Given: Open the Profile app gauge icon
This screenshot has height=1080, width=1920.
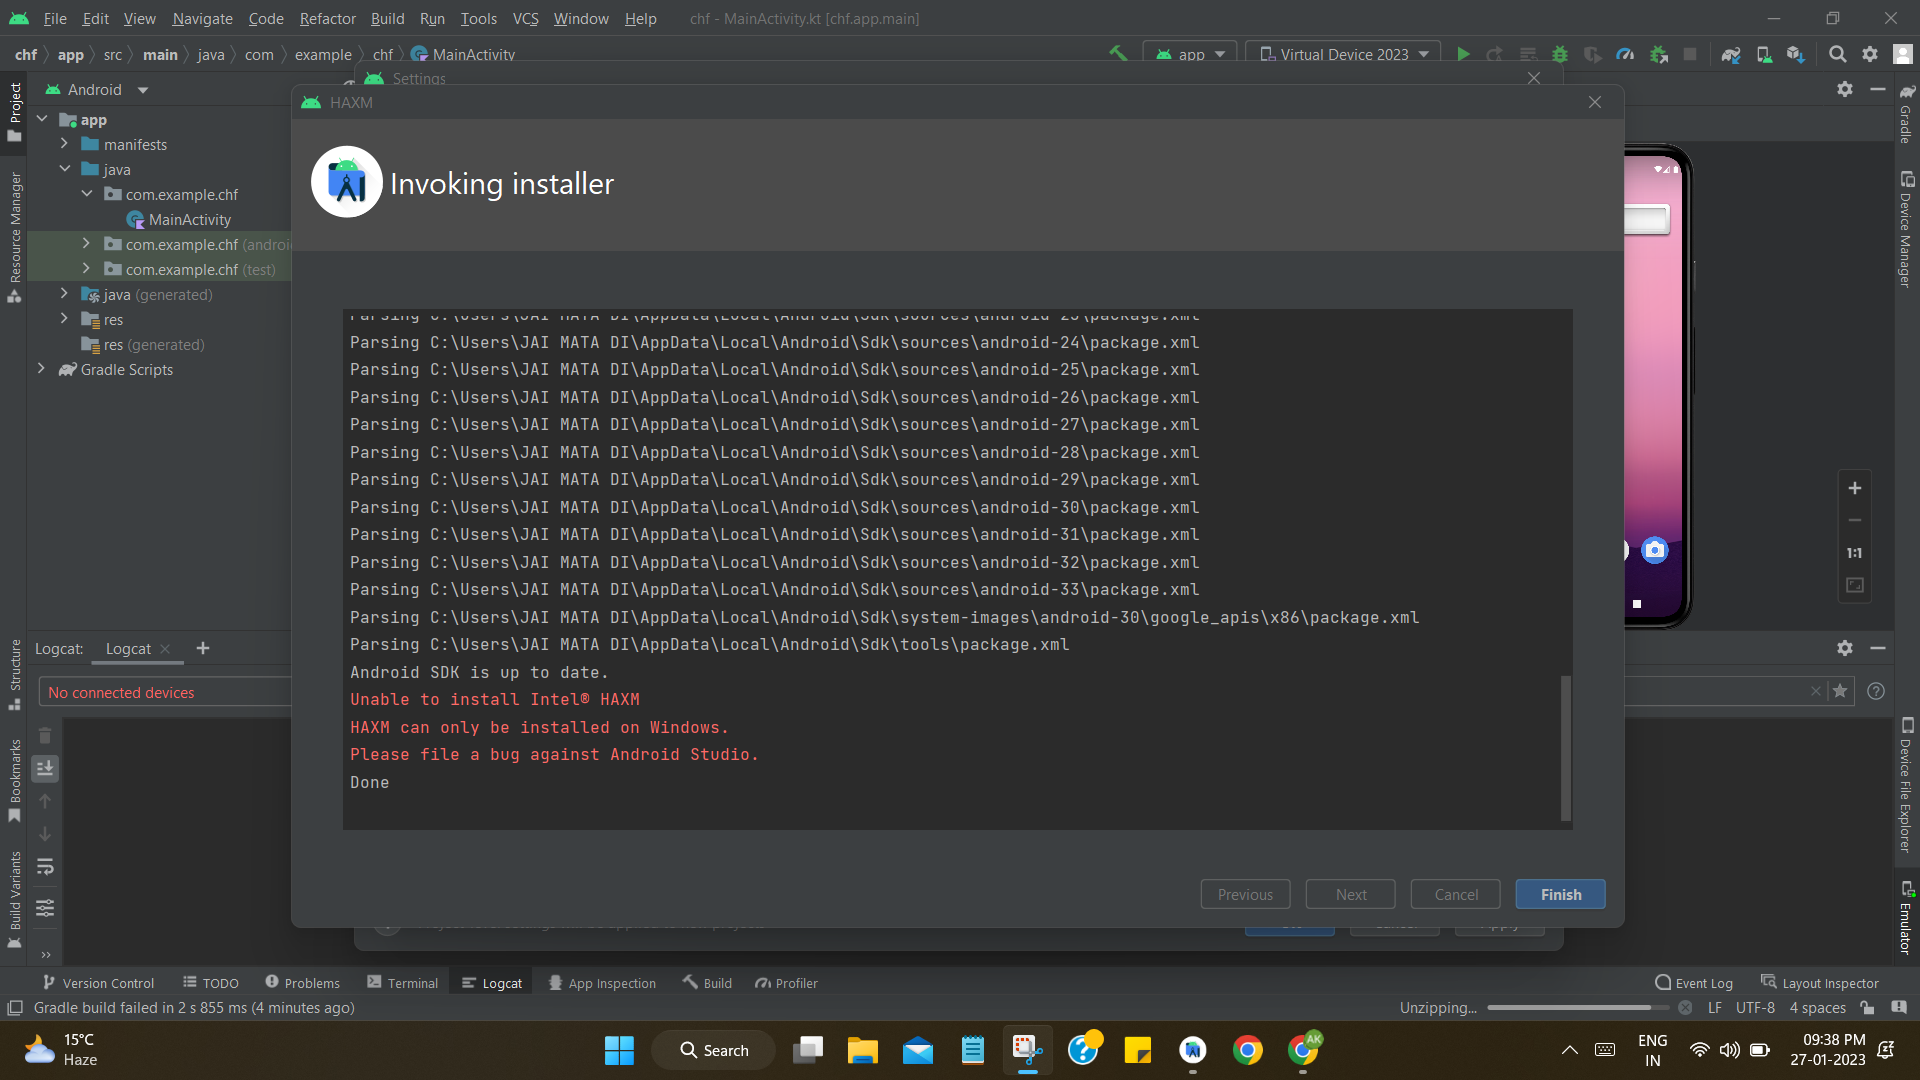Looking at the screenshot, I should pos(1625,54).
